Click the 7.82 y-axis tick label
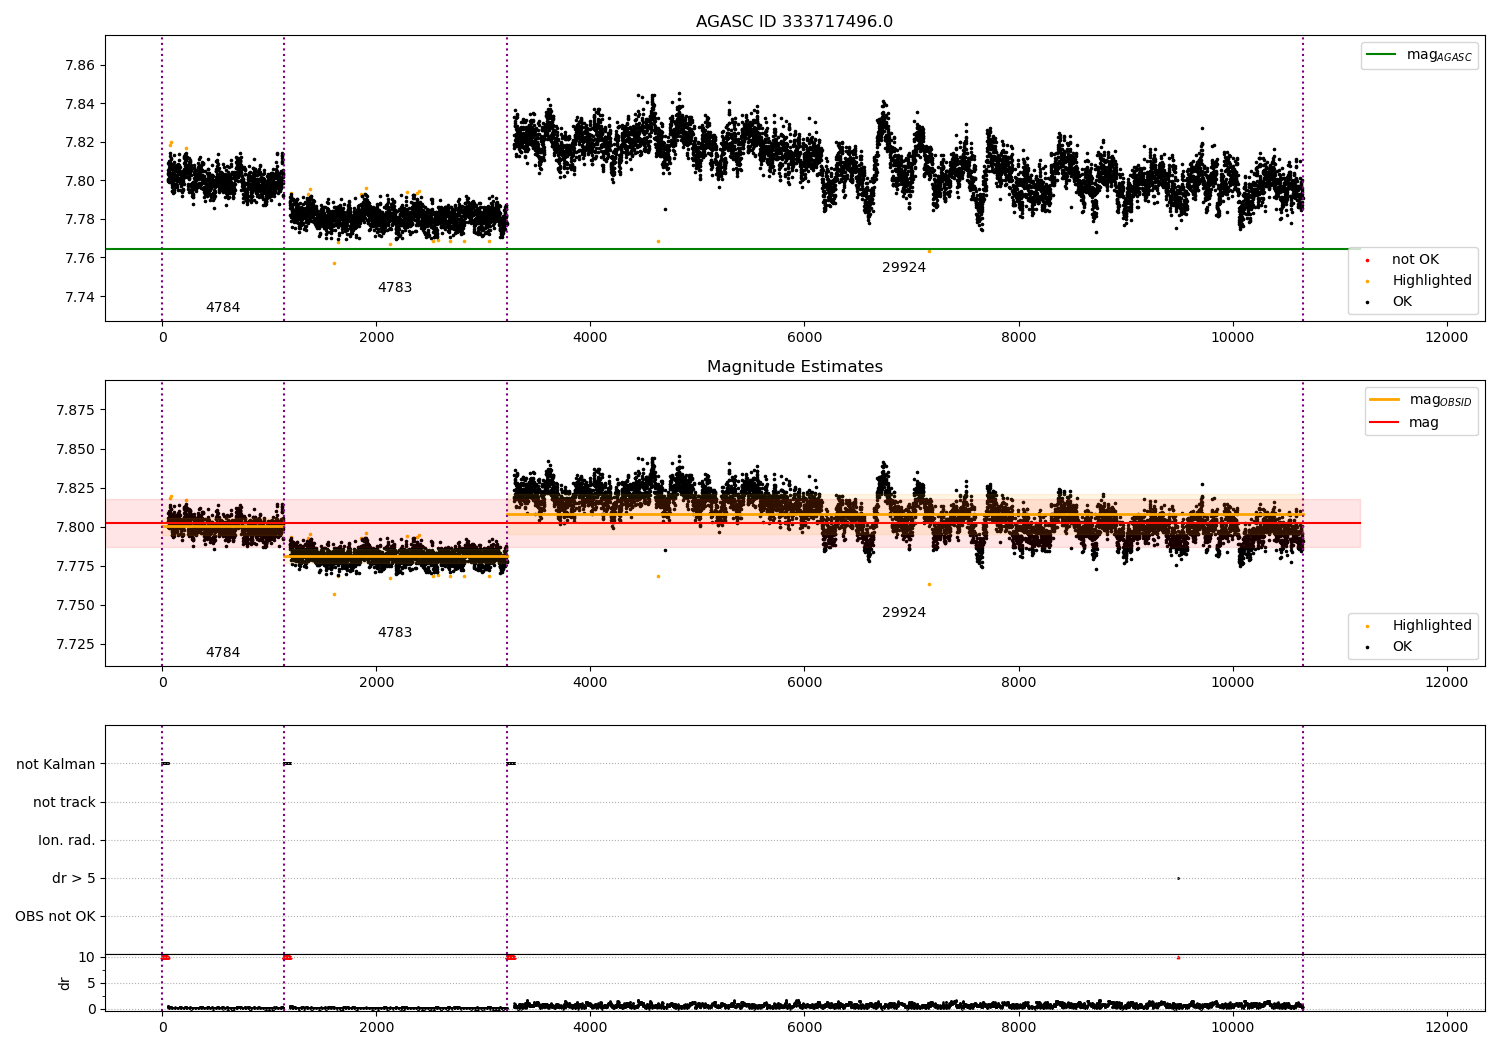 [80, 143]
